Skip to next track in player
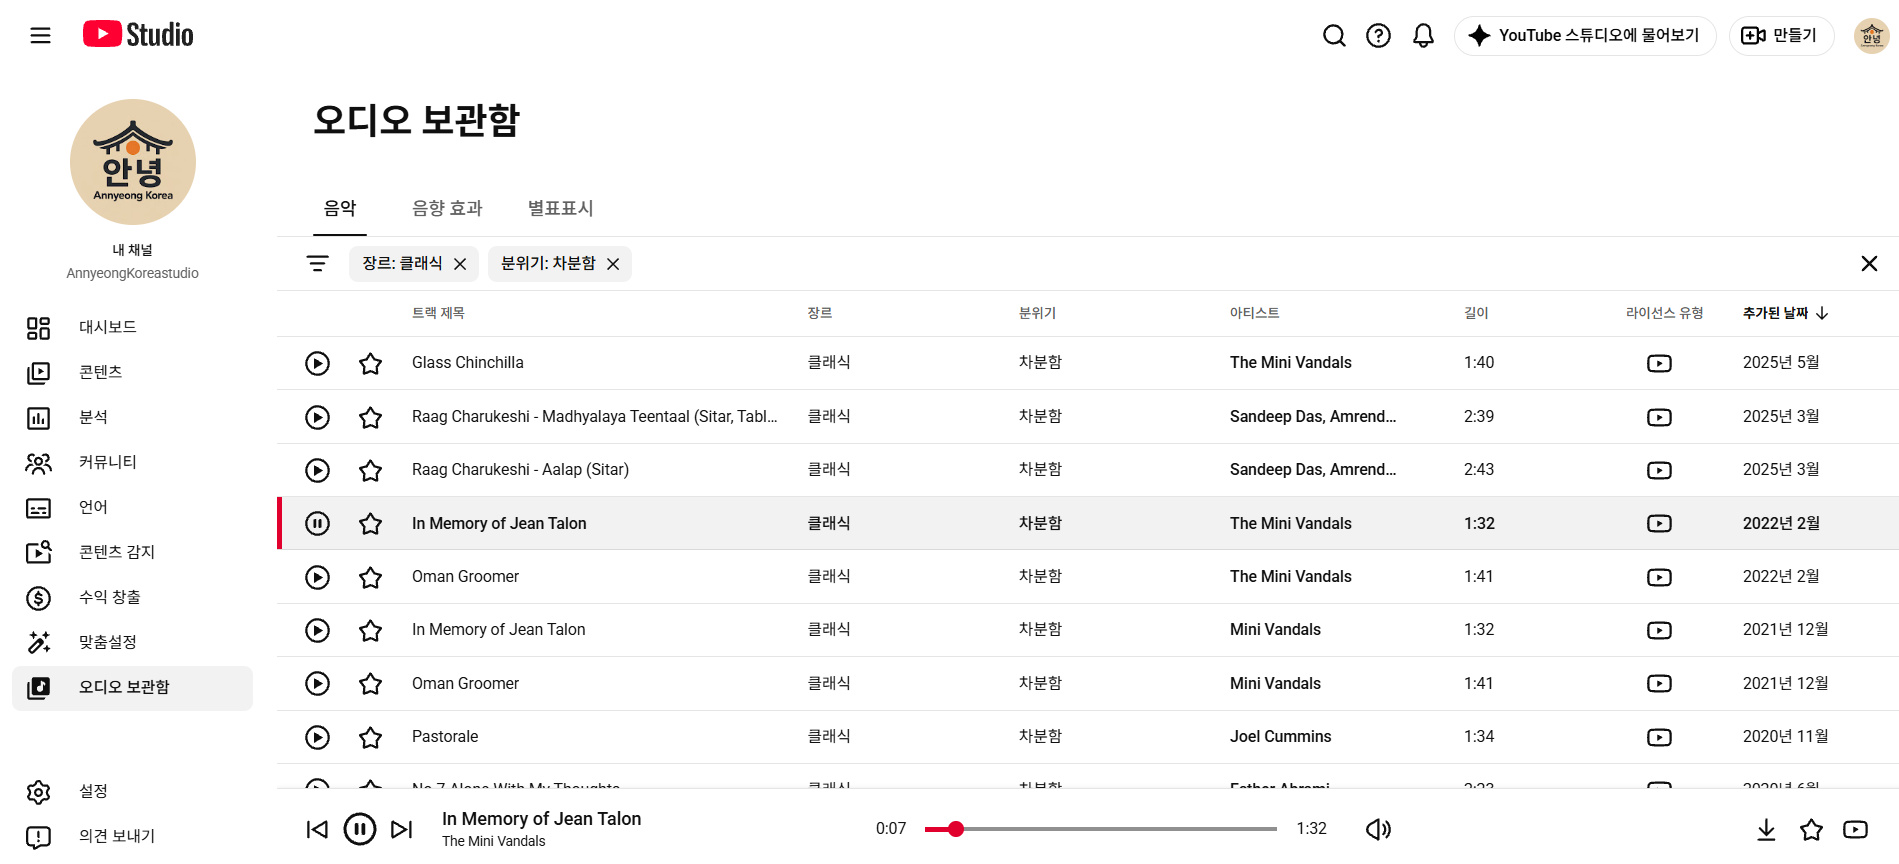Screen dimensions: 1899x864 [x=401, y=829]
